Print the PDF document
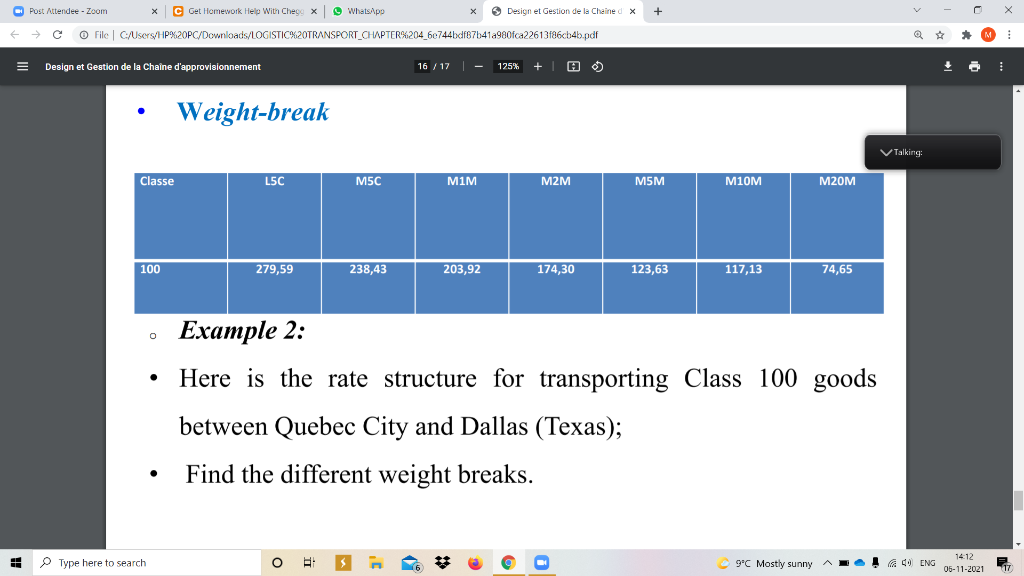The image size is (1024, 576). point(976,67)
